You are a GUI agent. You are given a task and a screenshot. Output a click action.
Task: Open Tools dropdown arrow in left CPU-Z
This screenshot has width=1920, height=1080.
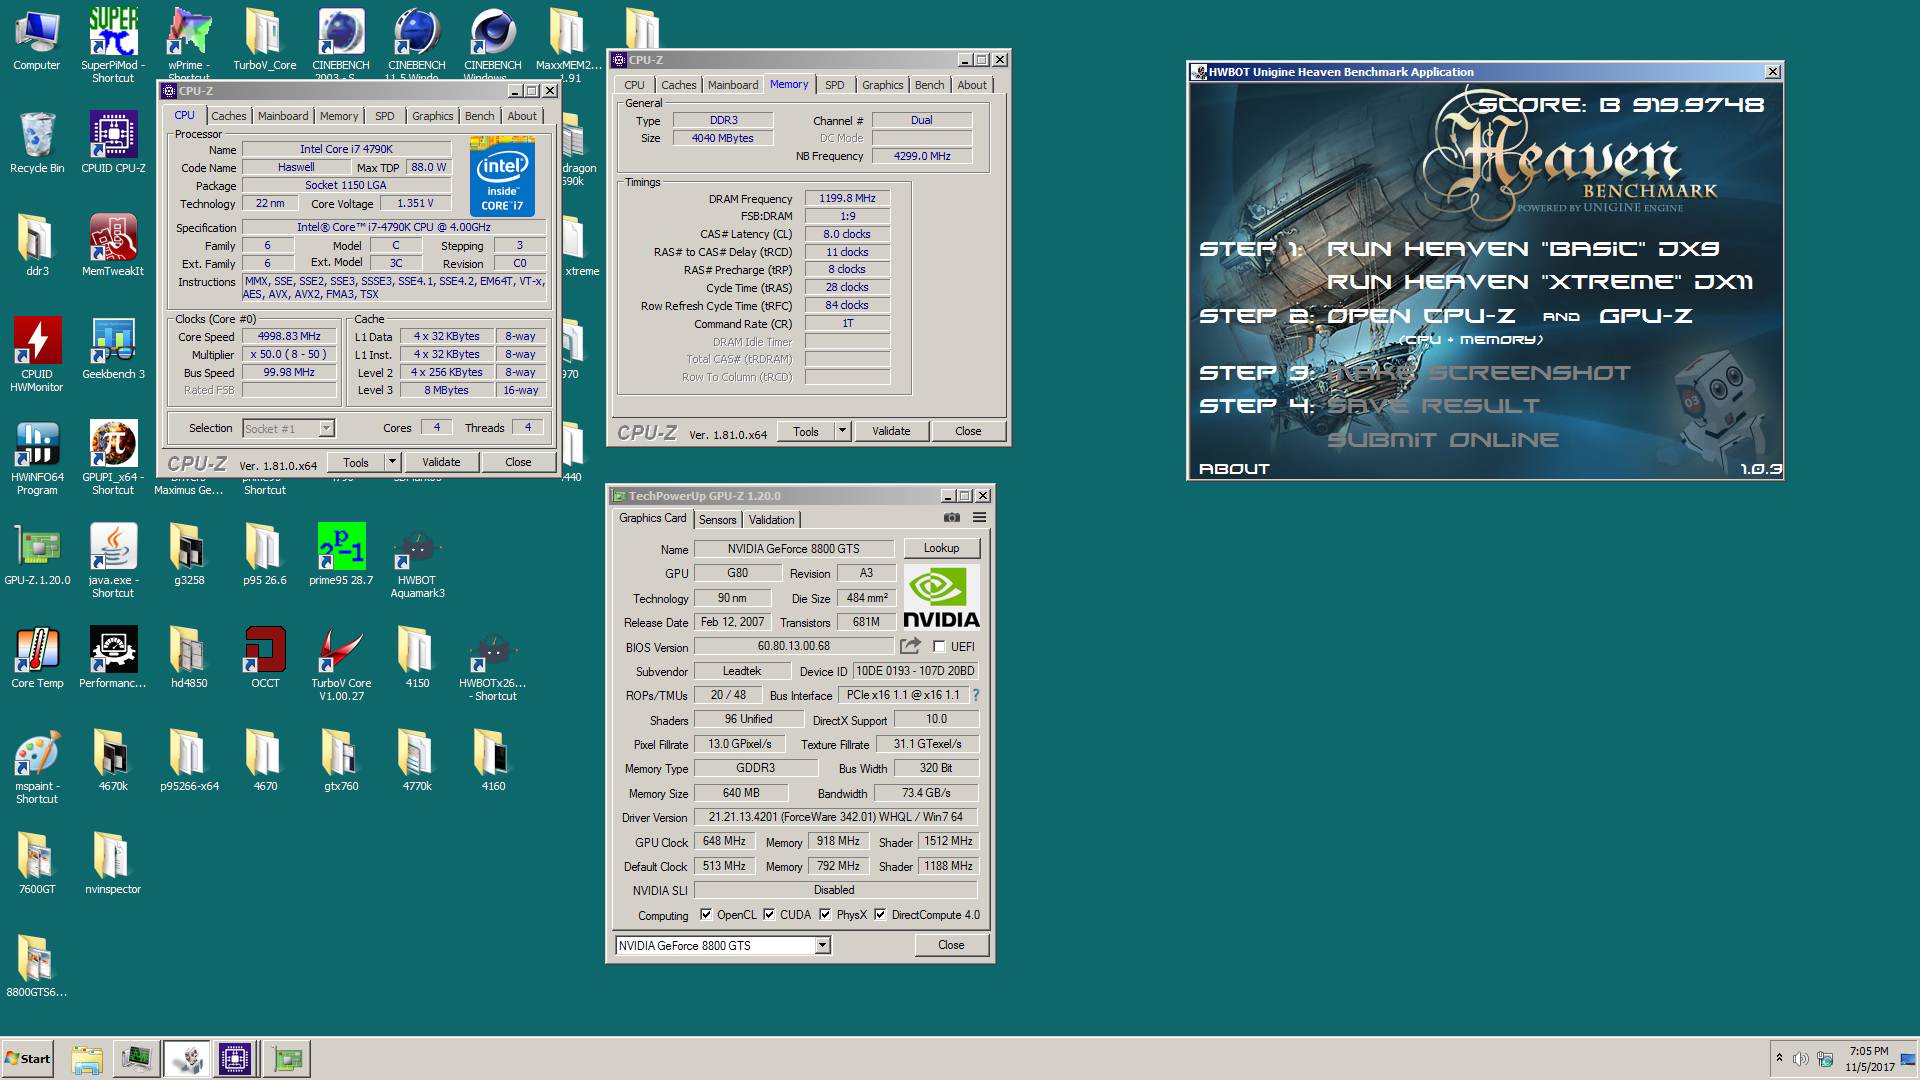click(x=393, y=462)
